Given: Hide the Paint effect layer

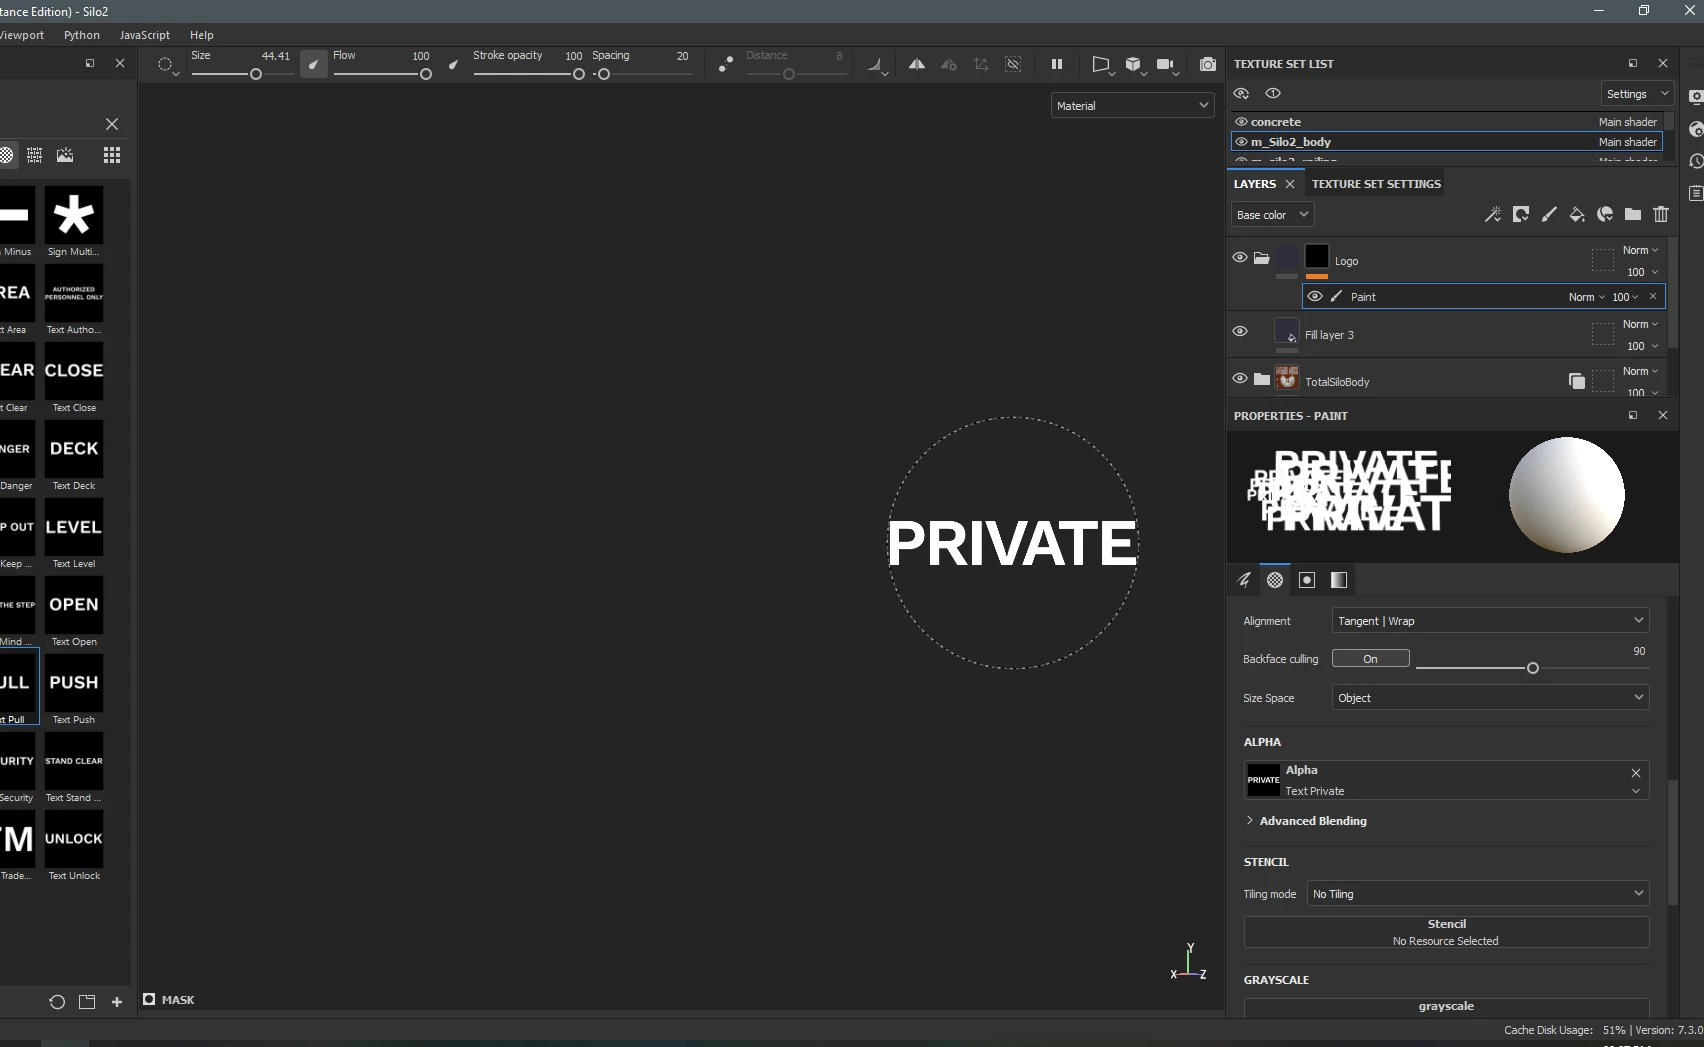Looking at the screenshot, I should [1315, 296].
